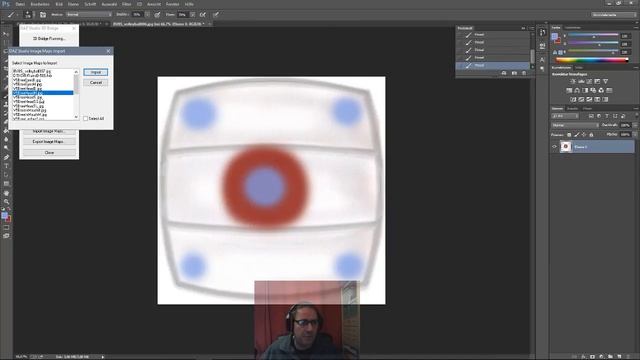Add a Hue/Saturation adjustment layer
The image size is (640, 360).
point(569,91)
